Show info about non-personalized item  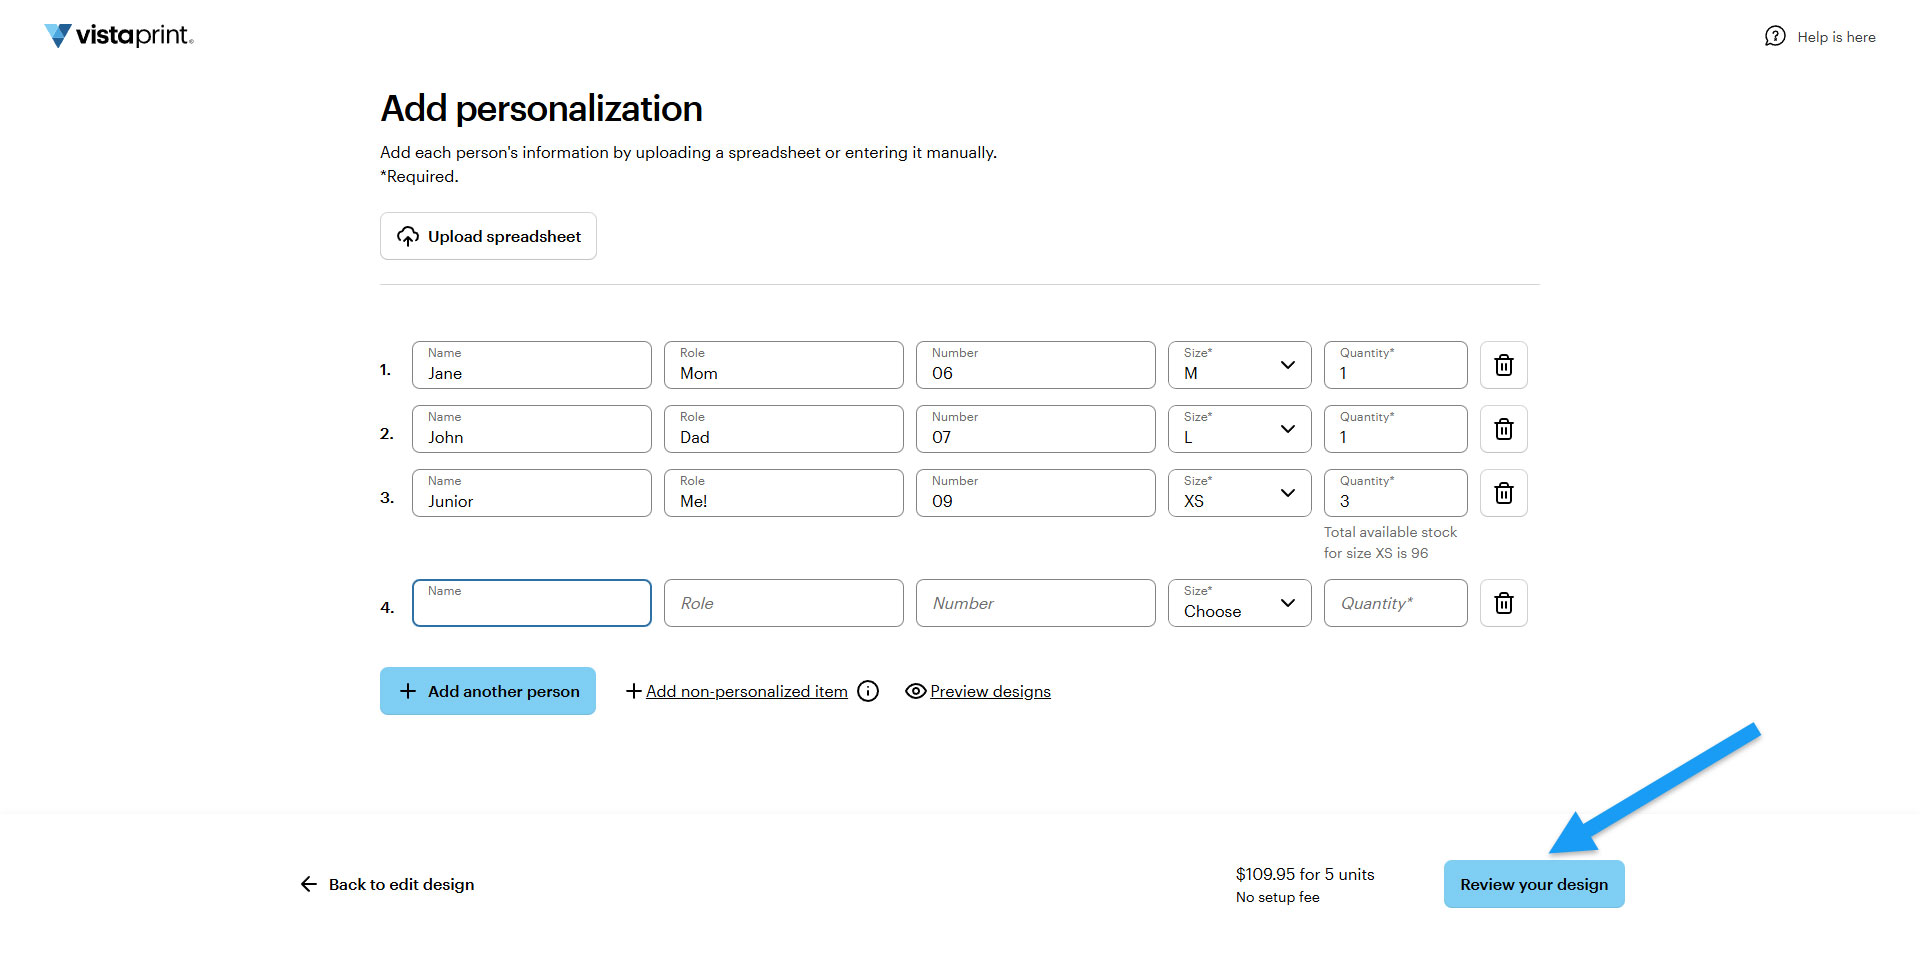pyautogui.click(x=868, y=691)
